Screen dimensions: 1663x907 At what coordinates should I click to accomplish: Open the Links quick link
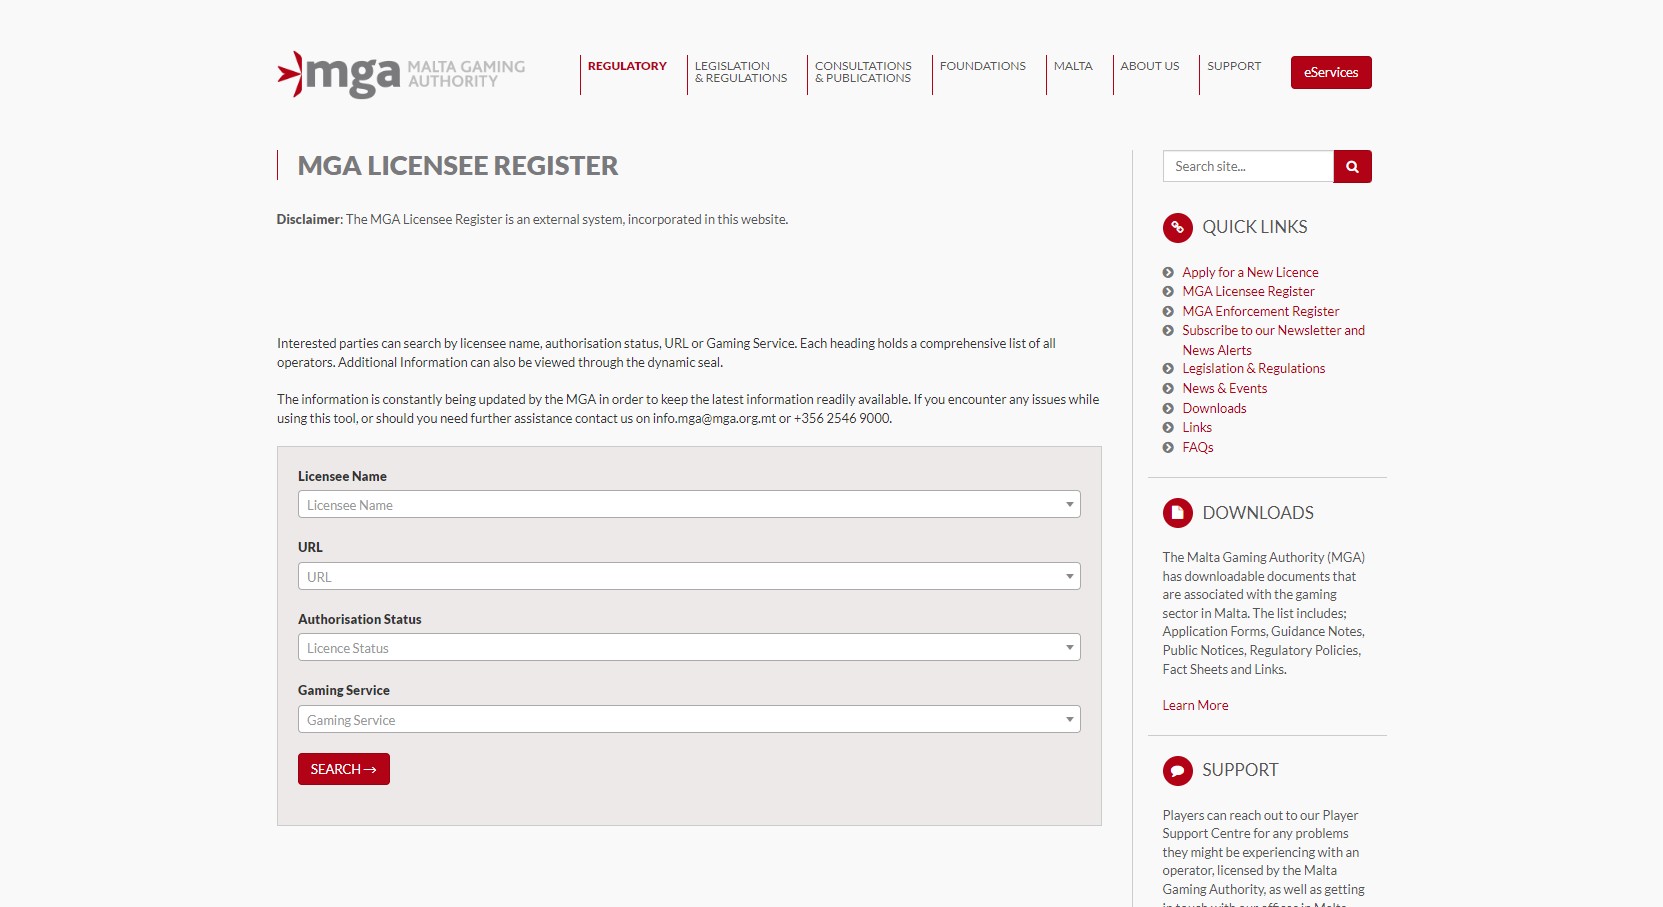[x=1197, y=428]
